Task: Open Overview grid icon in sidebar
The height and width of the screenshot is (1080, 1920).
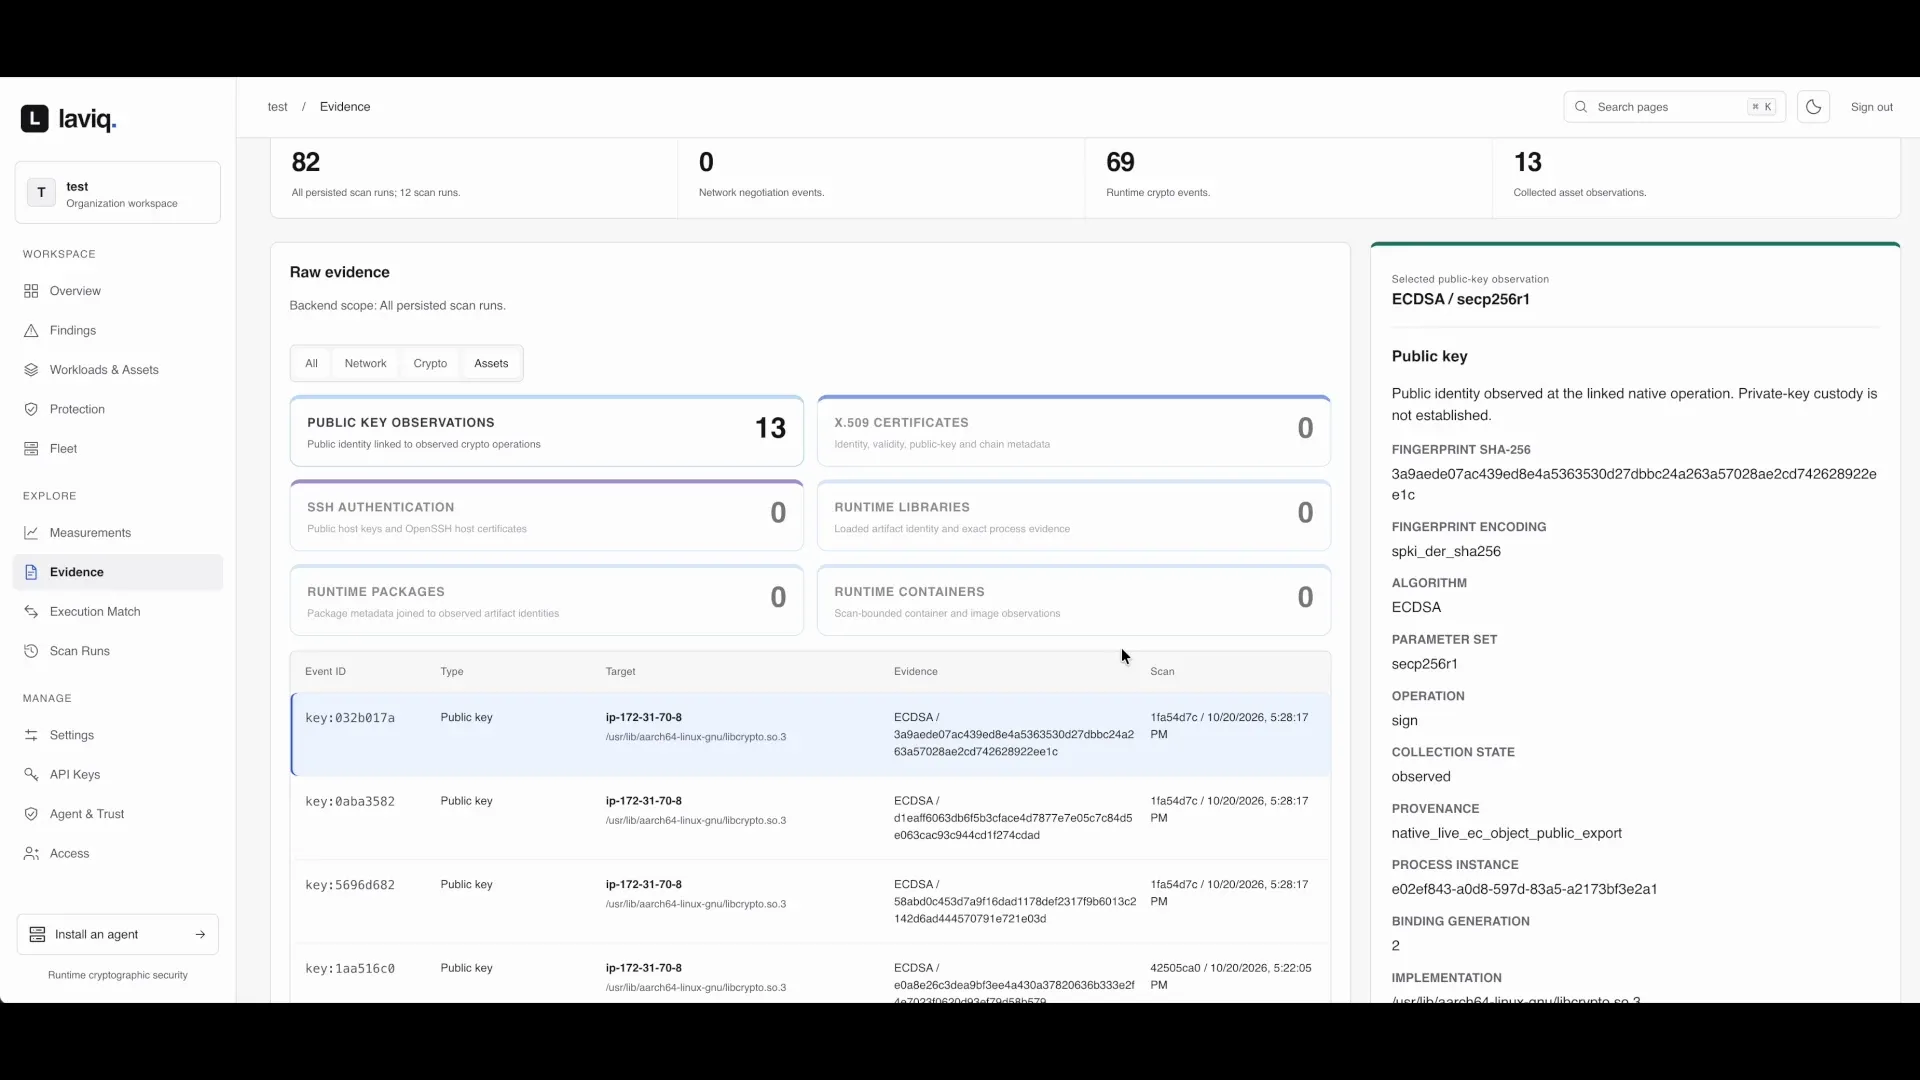Action: [31, 291]
